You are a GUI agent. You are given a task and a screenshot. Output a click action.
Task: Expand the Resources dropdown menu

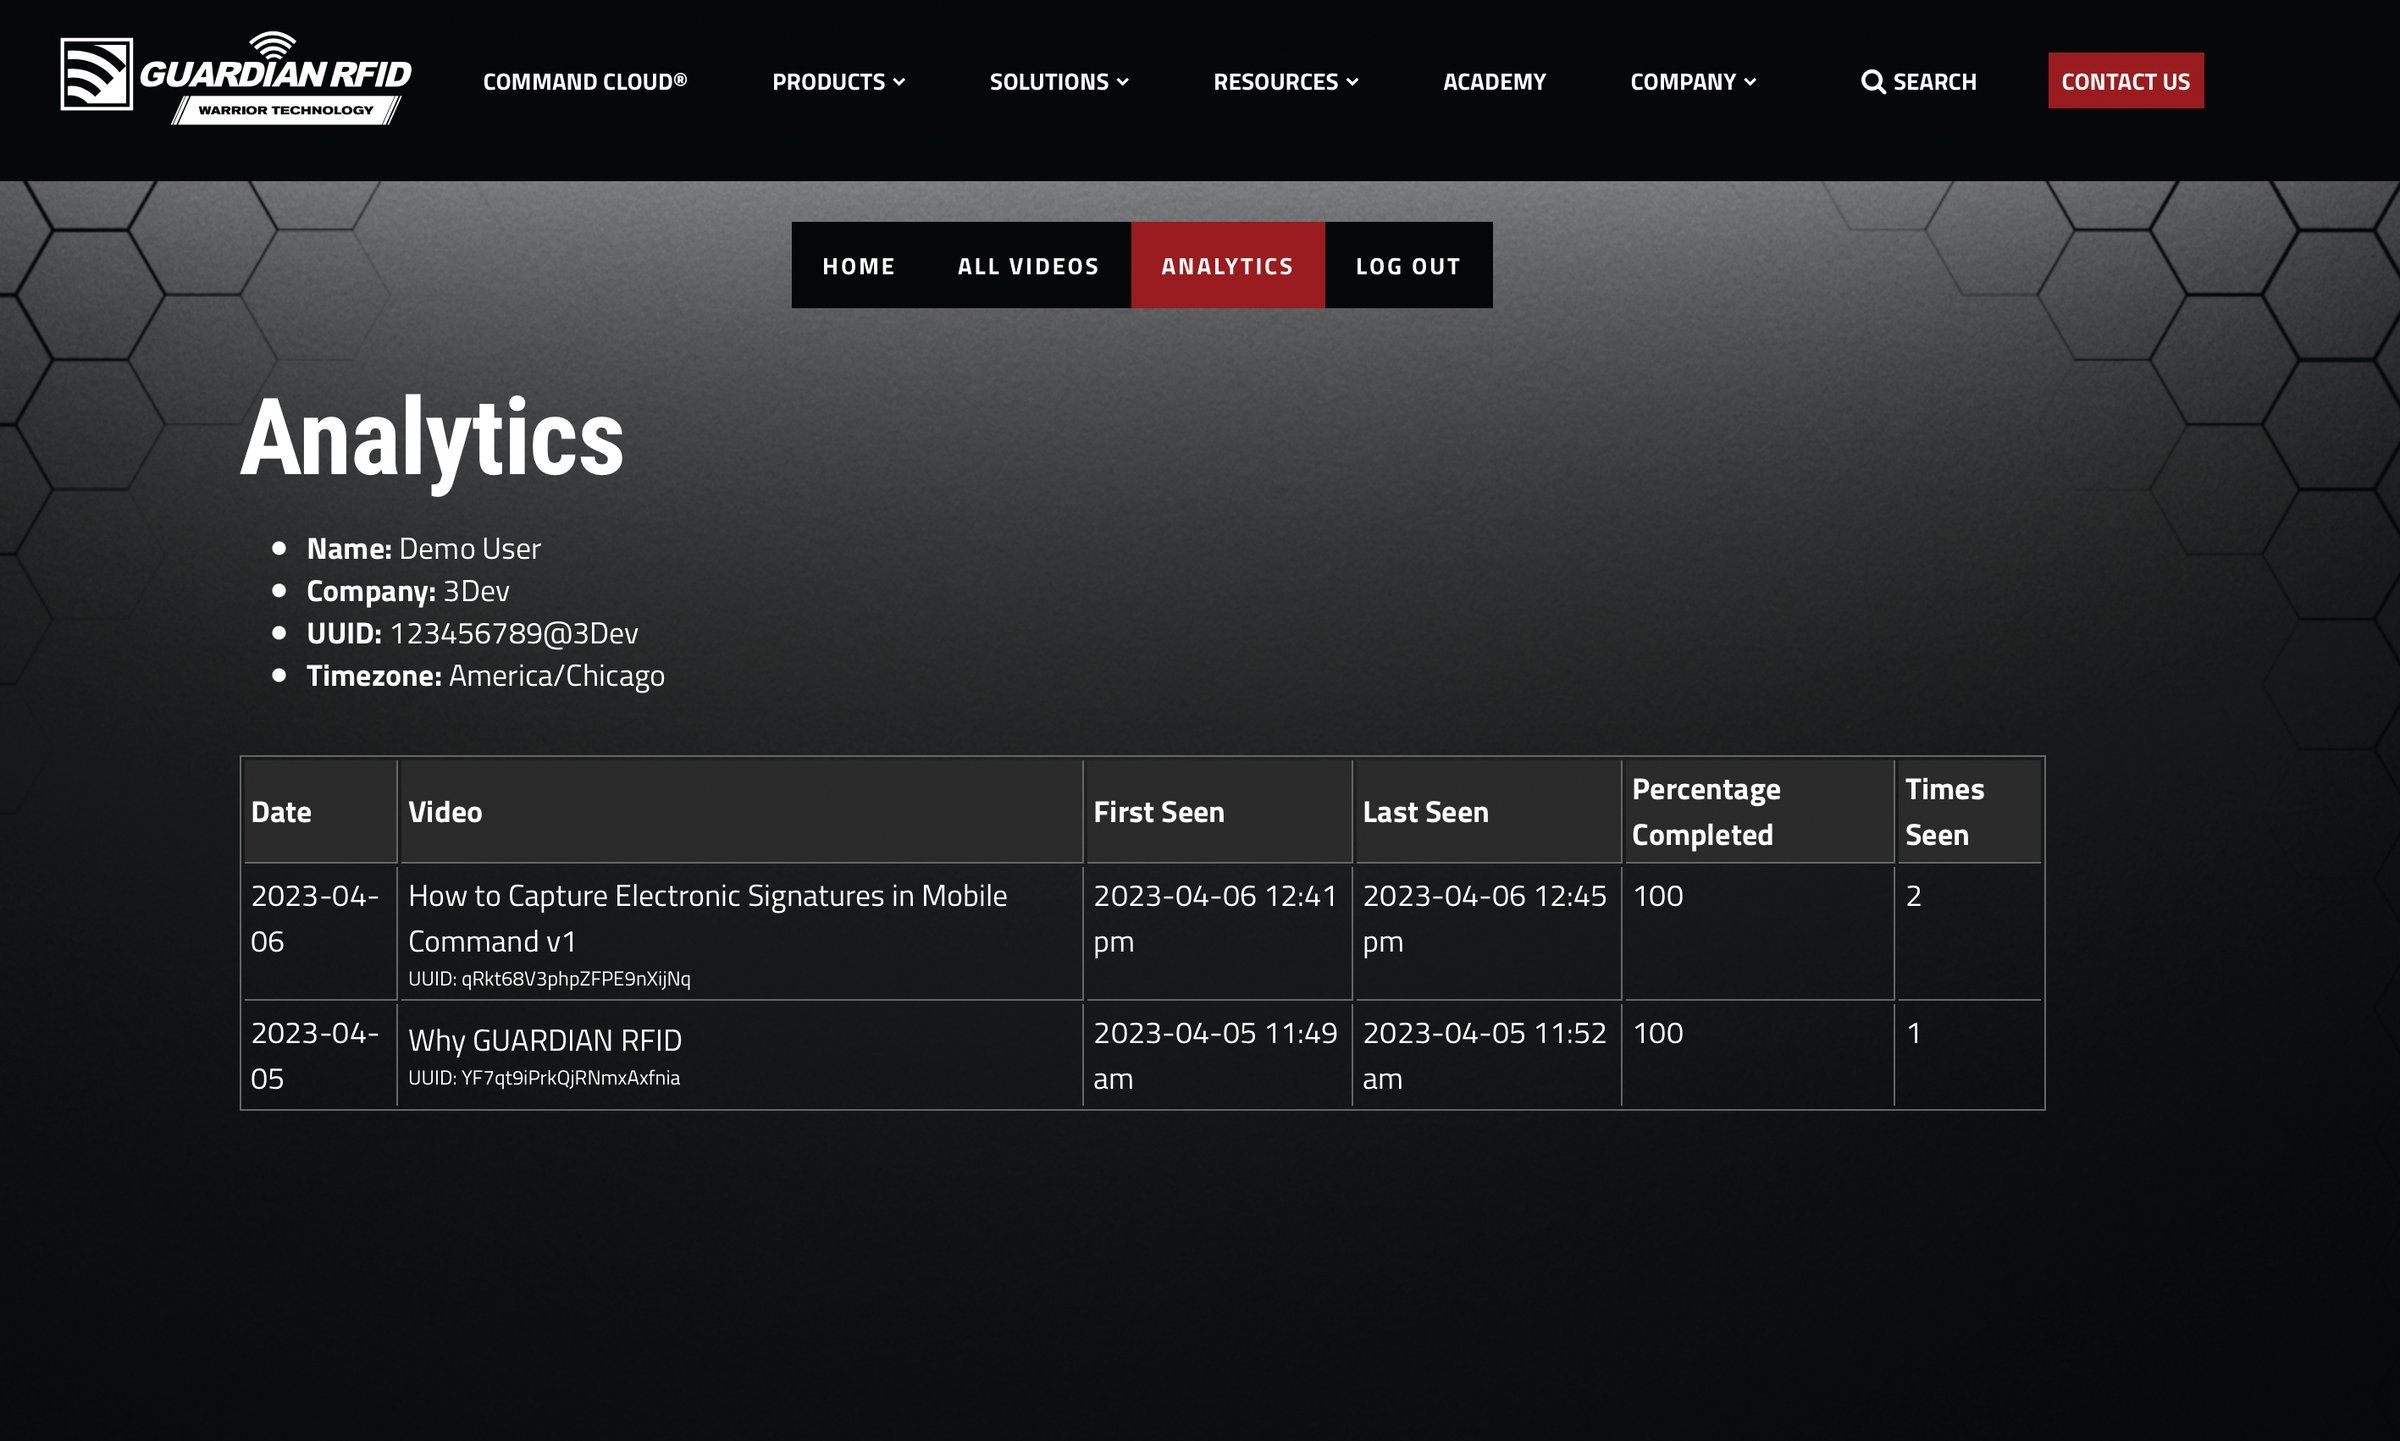pos(1286,81)
